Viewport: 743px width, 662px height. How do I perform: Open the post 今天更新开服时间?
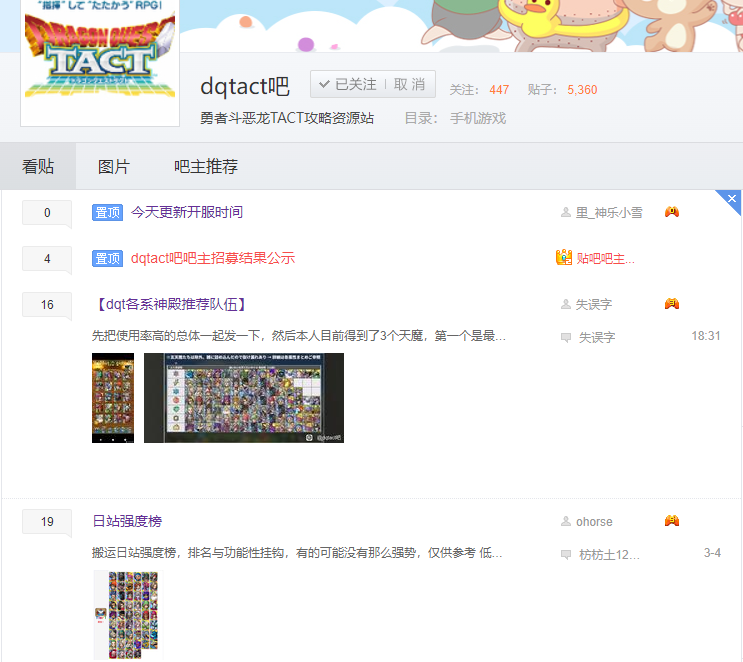coord(187,212)
